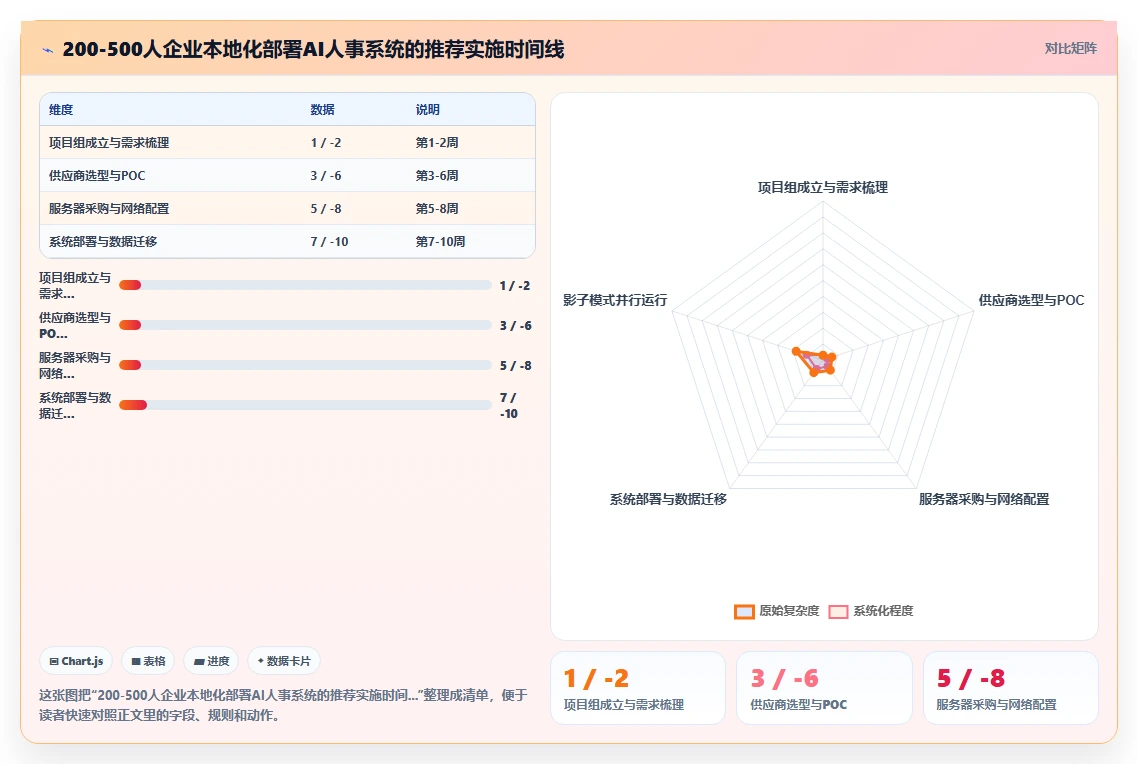1138x764 pixels.
Task: Click the table value 7 / -10
Action: [329, 242]
